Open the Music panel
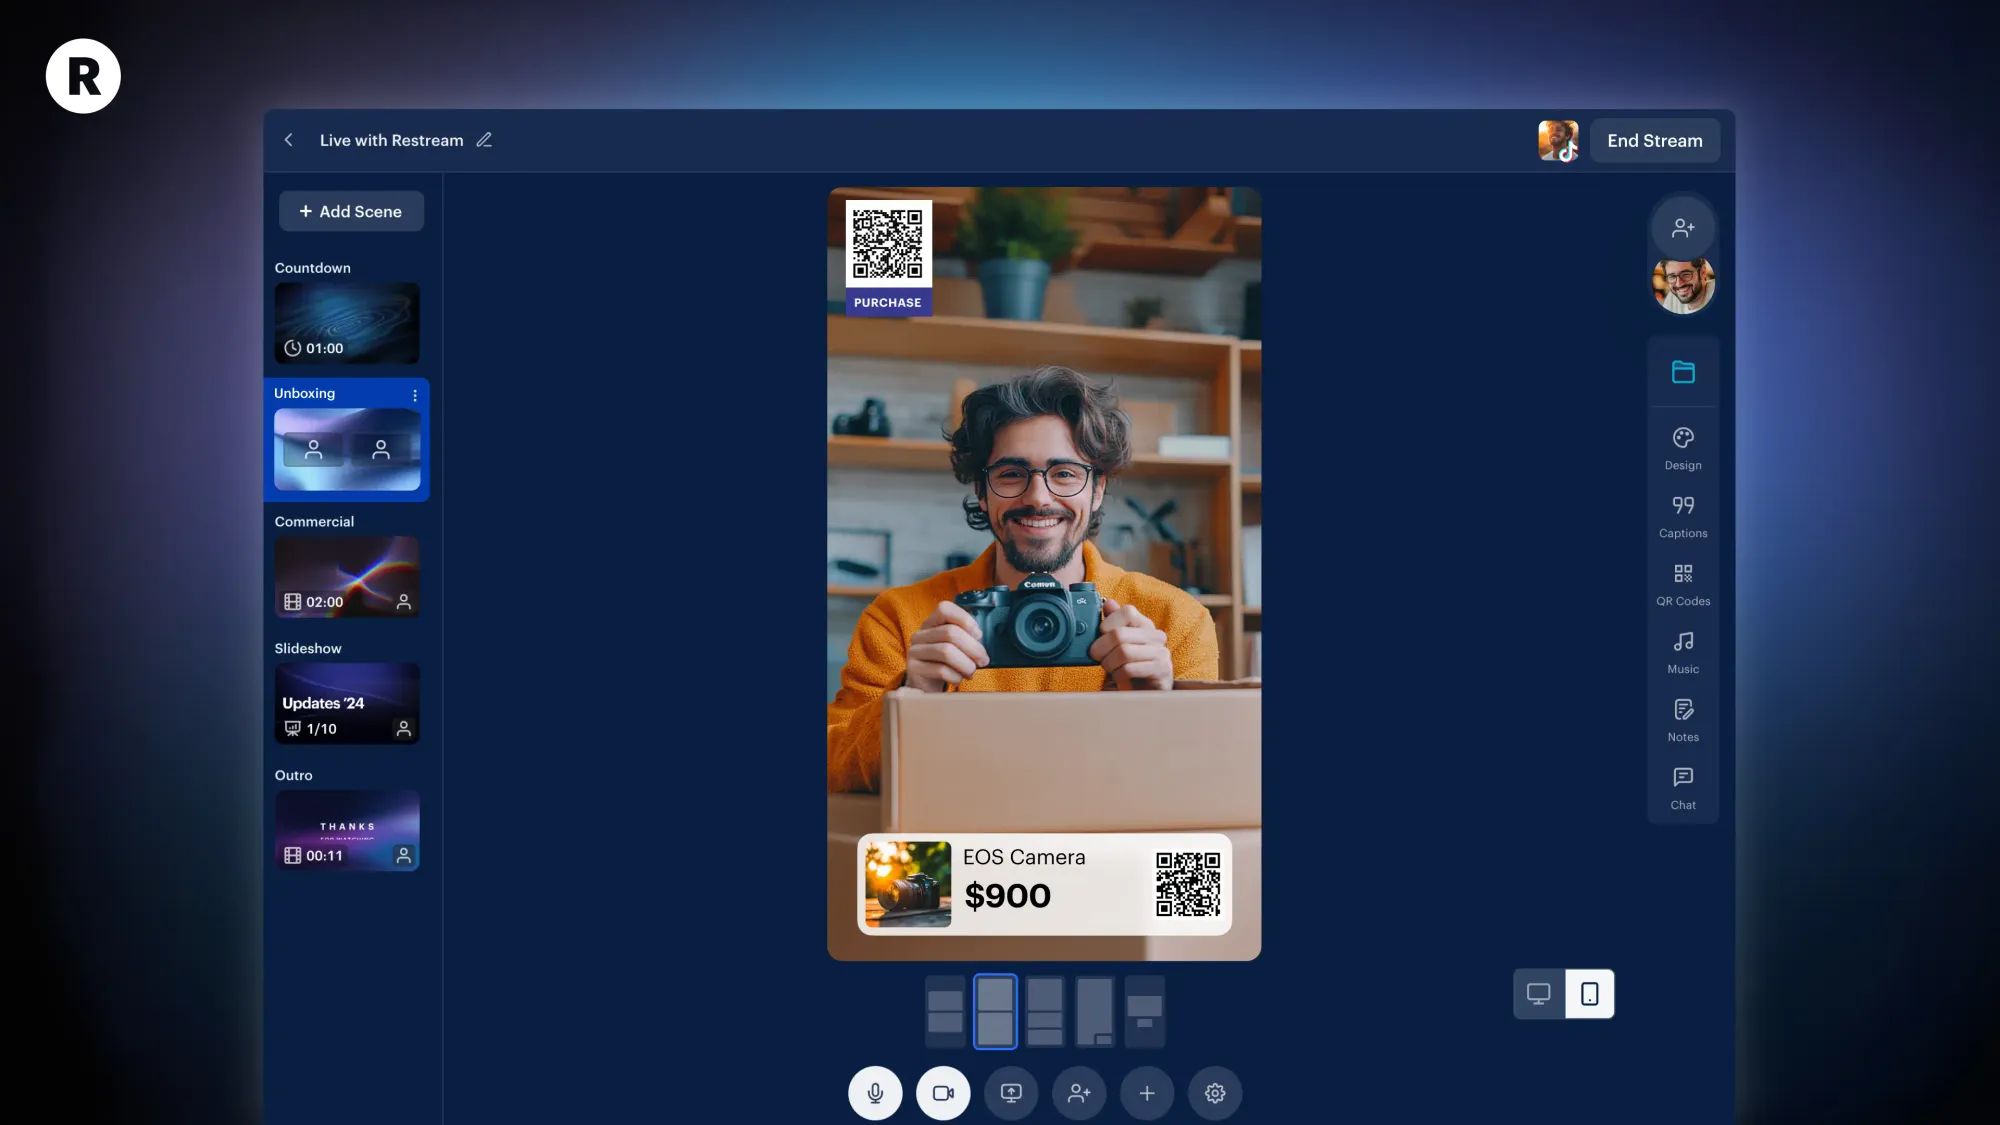Screen dimensions: 2000x1125 pyautogui.click(x=1683, y=652)
